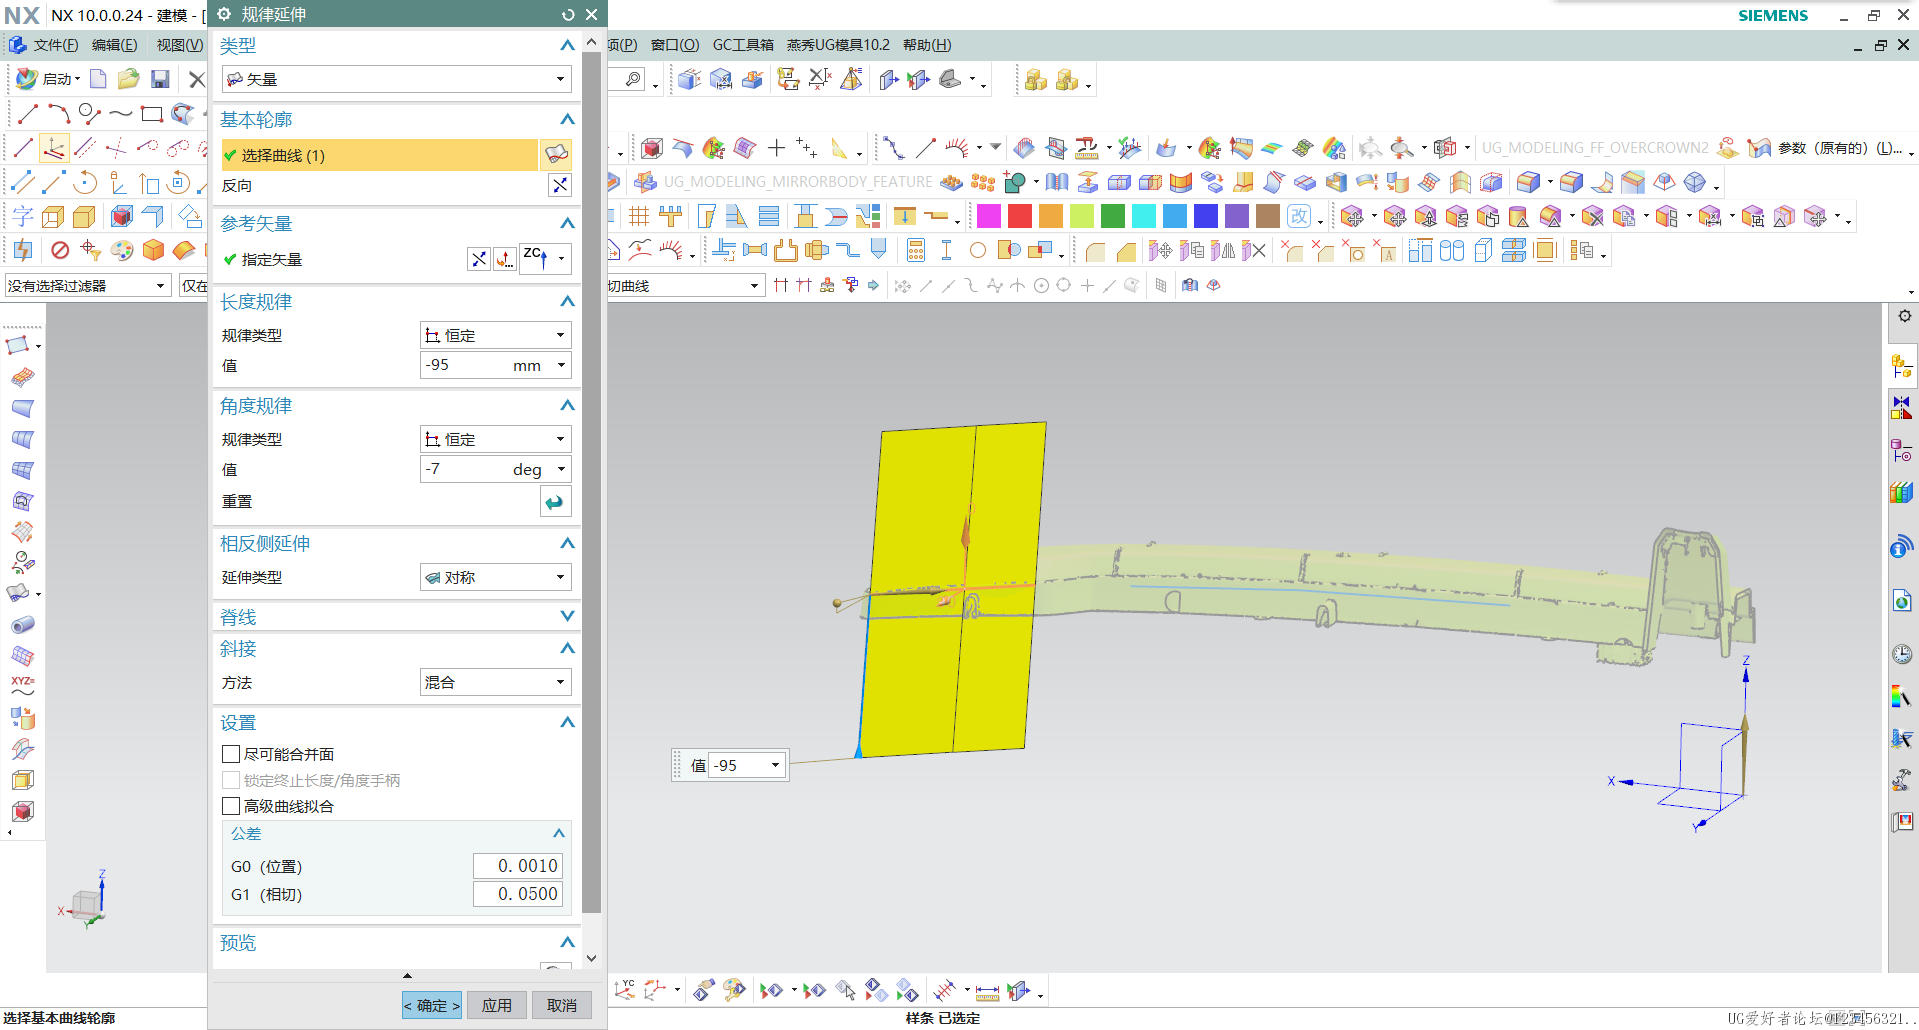Click the 确定 OK button
1919x1030 pixels.
[x=432, y=1005]
